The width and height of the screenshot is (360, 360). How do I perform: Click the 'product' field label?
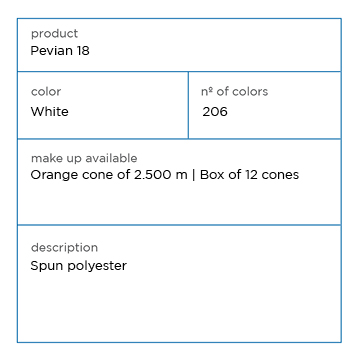coord(54,34)
